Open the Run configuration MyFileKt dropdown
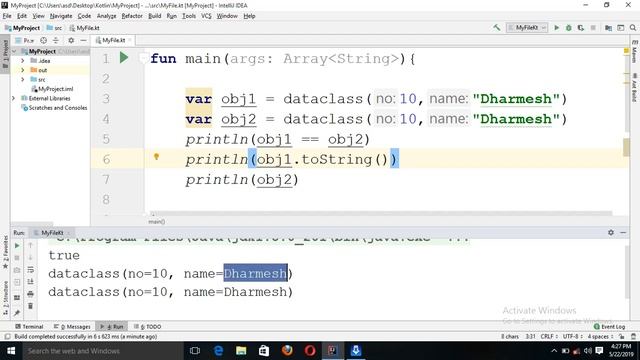Viewport: 640px width, 360px height. click(527, 28)
